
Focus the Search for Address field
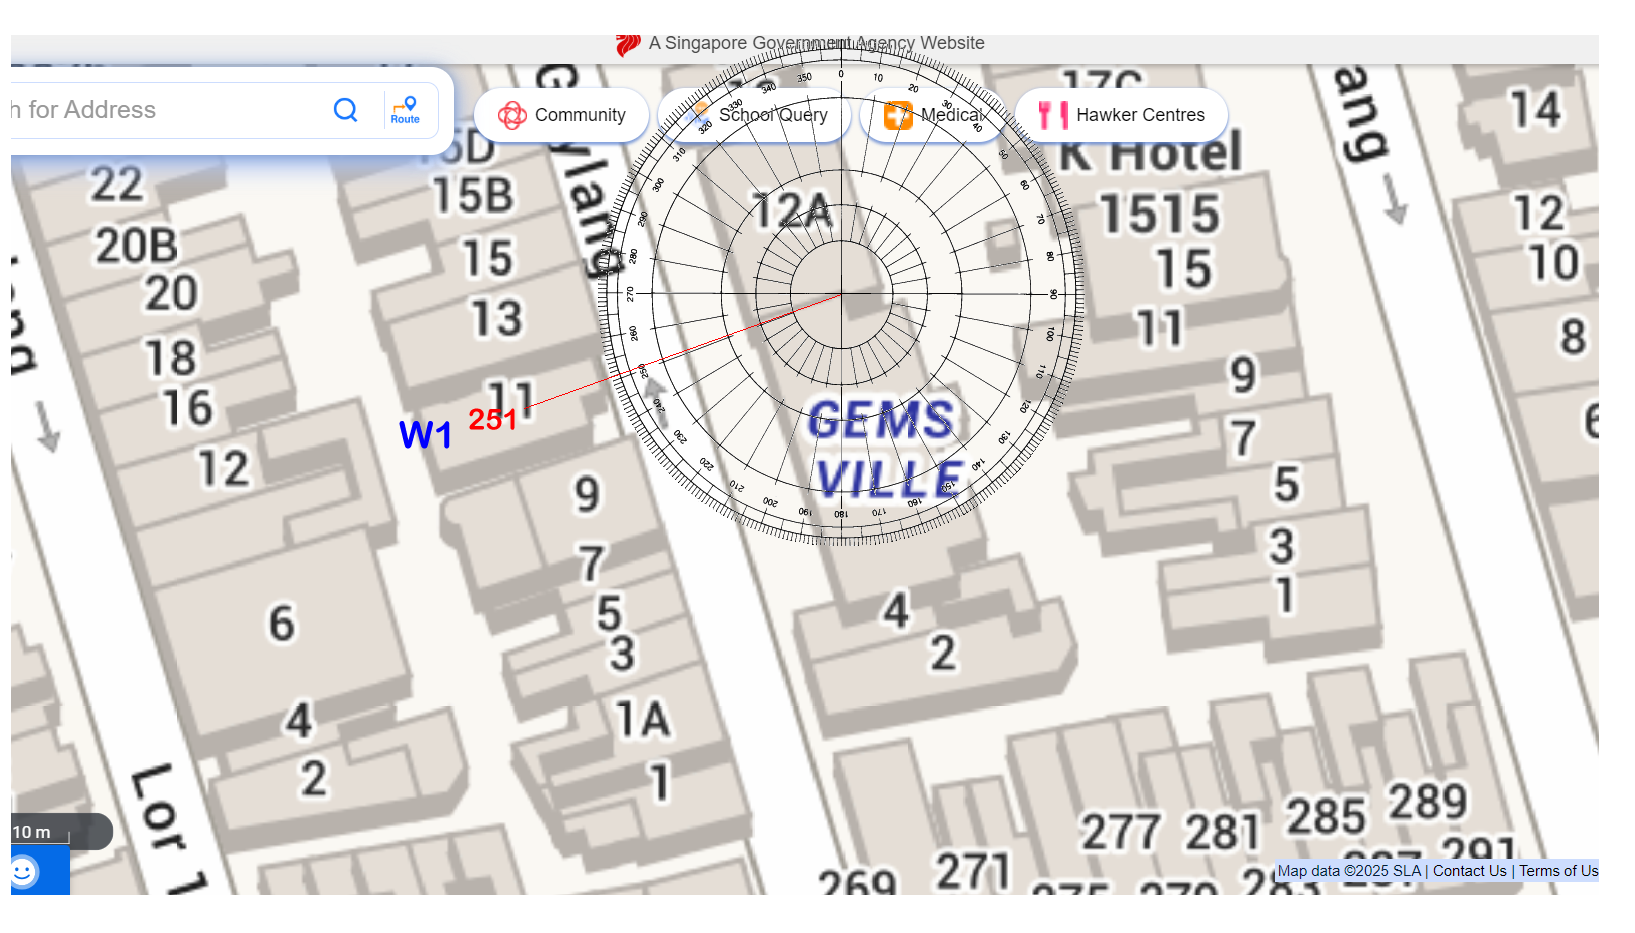[160, 110]
